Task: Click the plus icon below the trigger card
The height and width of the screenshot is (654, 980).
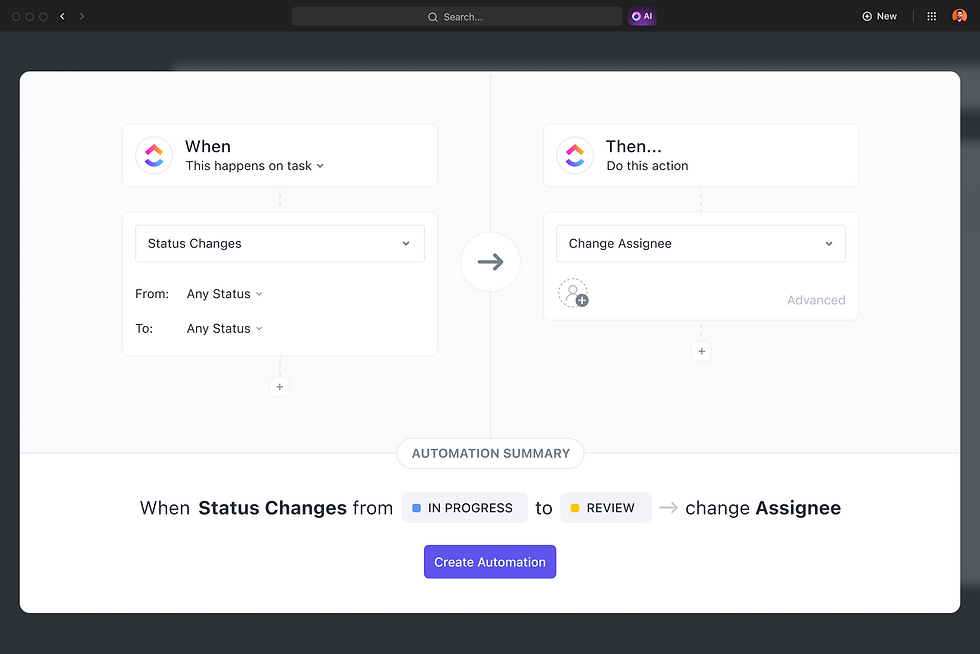Action: coord(279,386)
